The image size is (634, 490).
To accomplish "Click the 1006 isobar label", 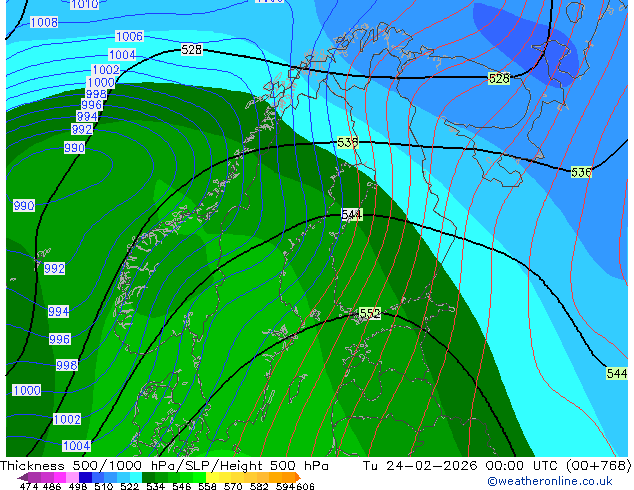I will point(129,36).
